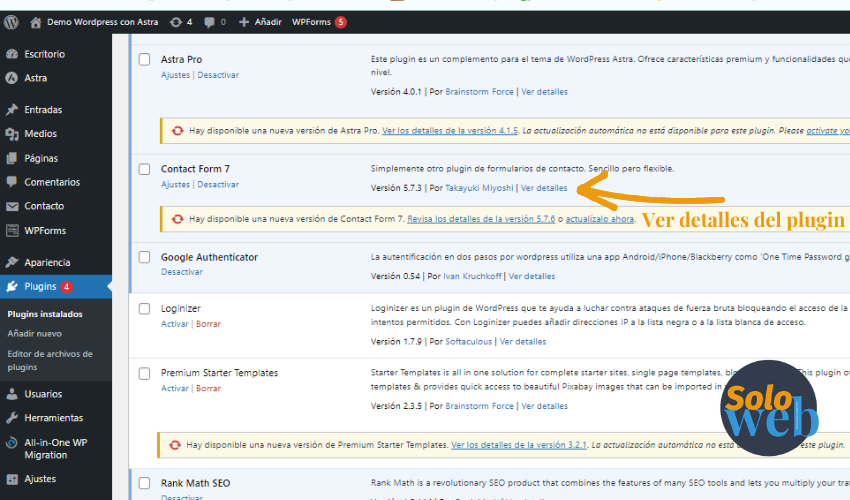Click update icon in Premium Starter Templates notice
850x500 pixels.
pyautogui.click(x=175, y=445)
